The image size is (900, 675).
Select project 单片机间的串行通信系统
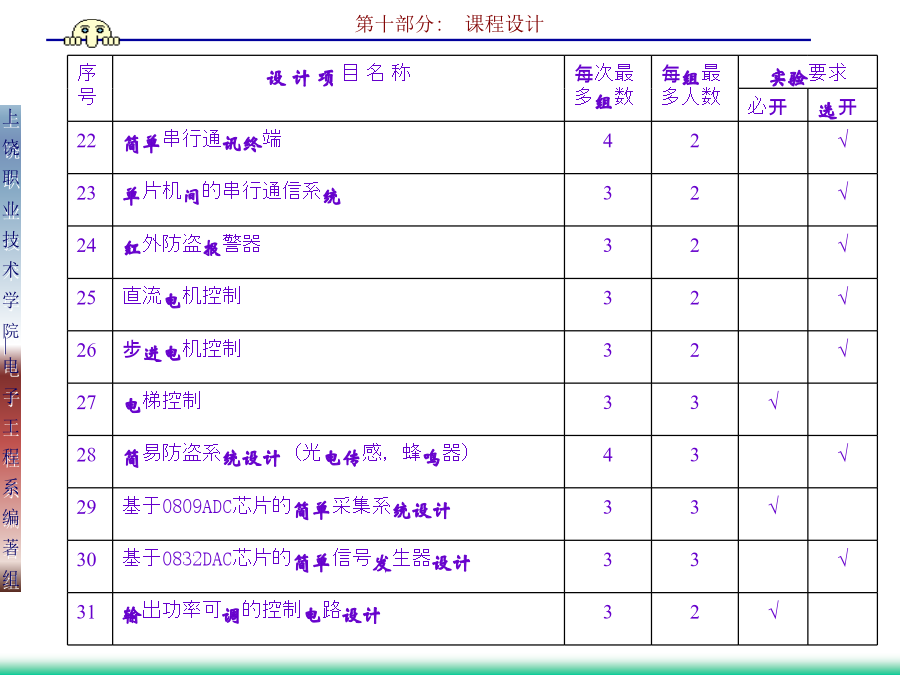tap(232, 192)
